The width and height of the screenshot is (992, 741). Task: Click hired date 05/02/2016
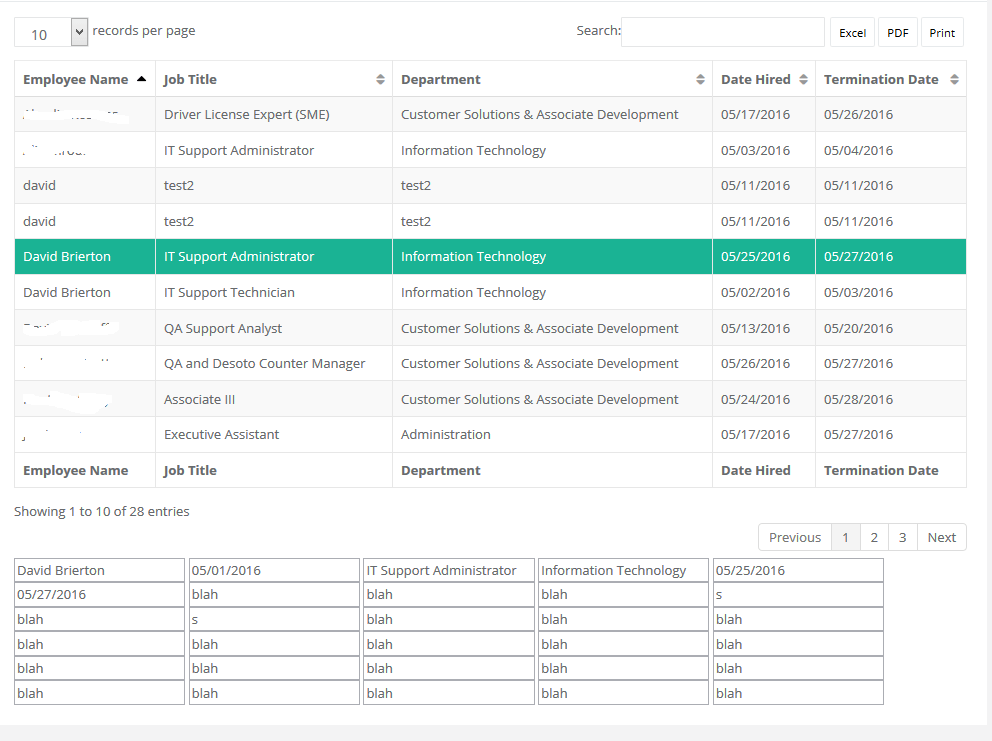[x=755, y=292]
